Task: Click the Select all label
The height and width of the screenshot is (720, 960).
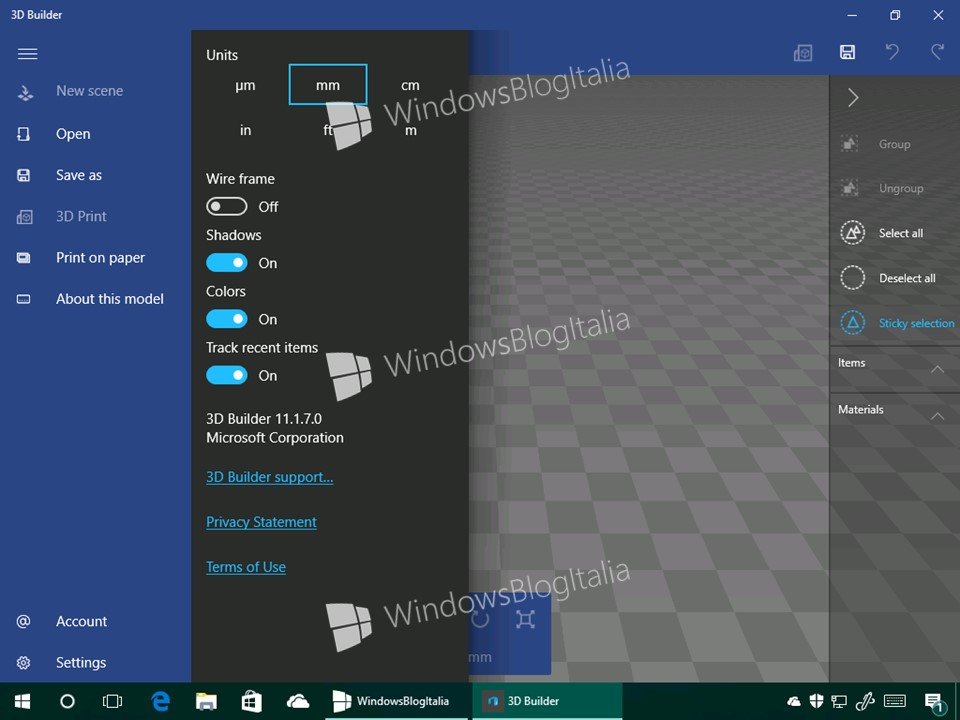Action: point(901,233)
